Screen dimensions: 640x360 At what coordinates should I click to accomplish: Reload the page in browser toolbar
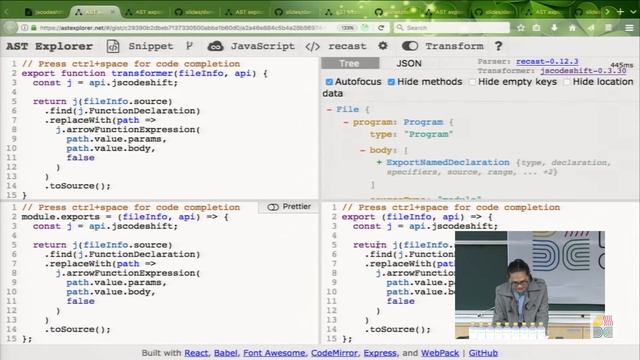380,27
